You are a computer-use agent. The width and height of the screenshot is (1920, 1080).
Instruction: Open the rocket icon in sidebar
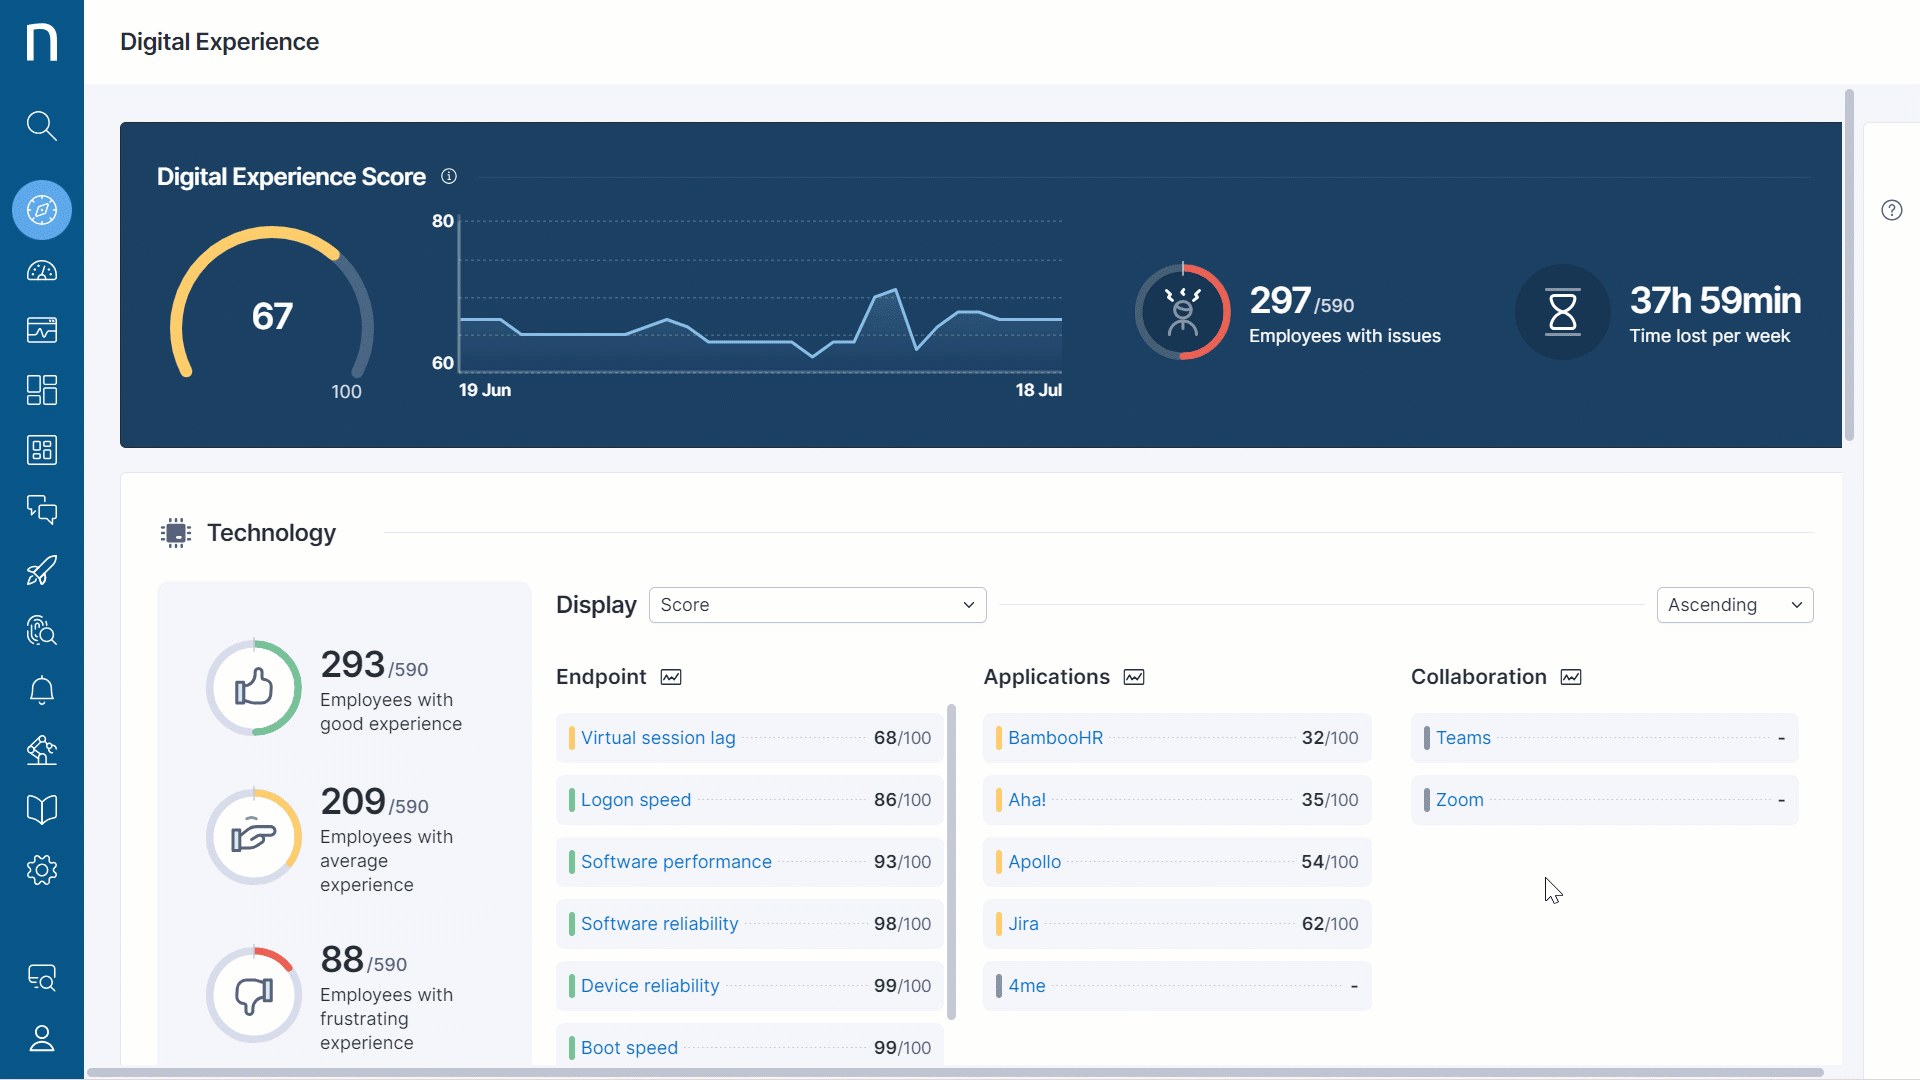click(x=41, y=571)
